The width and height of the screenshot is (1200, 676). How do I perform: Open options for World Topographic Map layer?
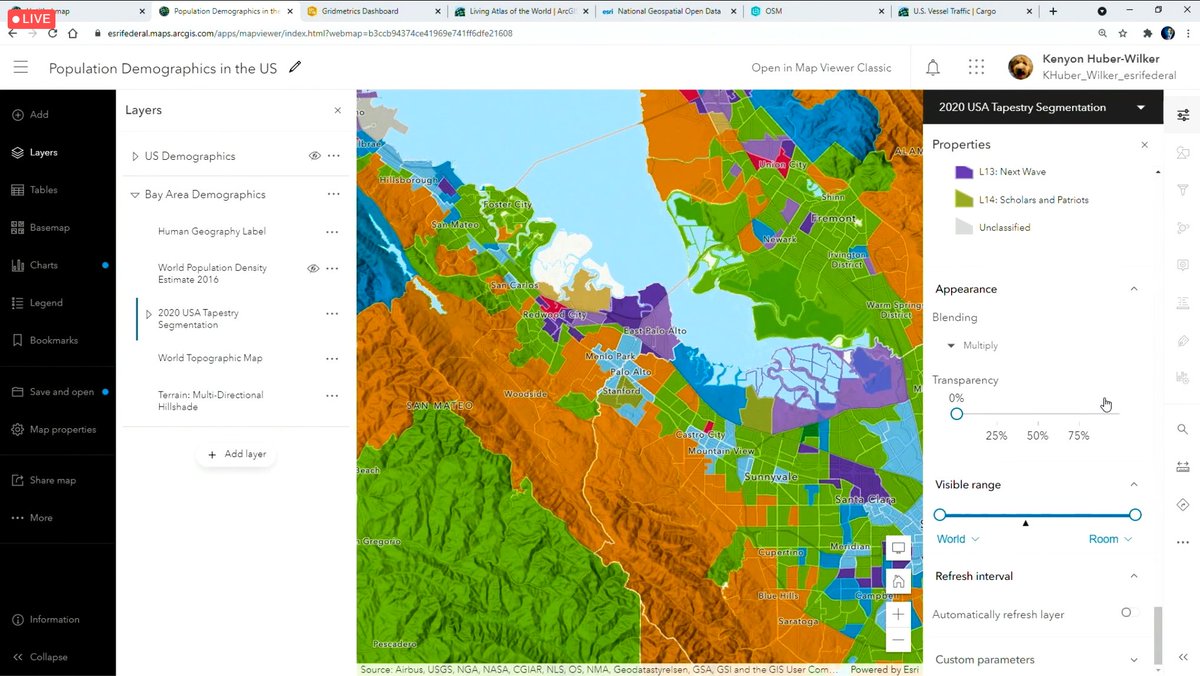click(333, 357)
